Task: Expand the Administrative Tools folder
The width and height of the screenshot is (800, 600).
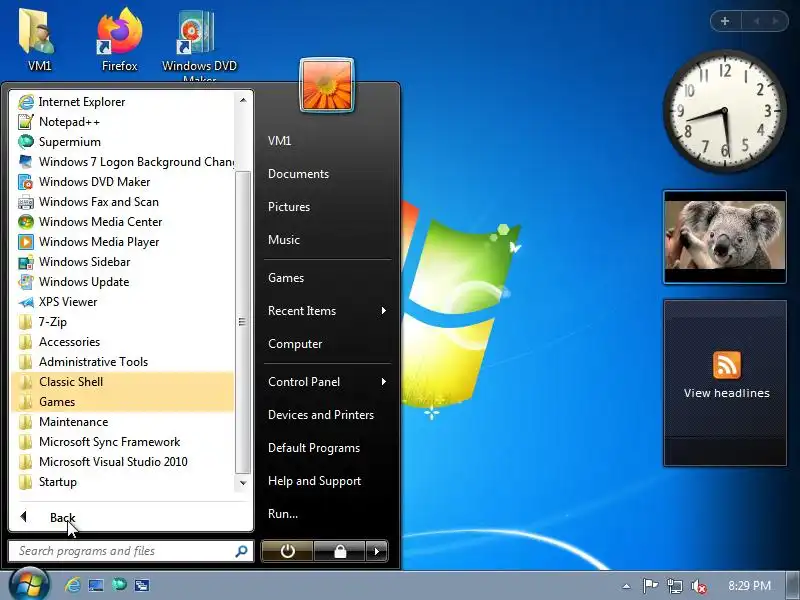Action: pyautogui.click(x=122, y=362)
